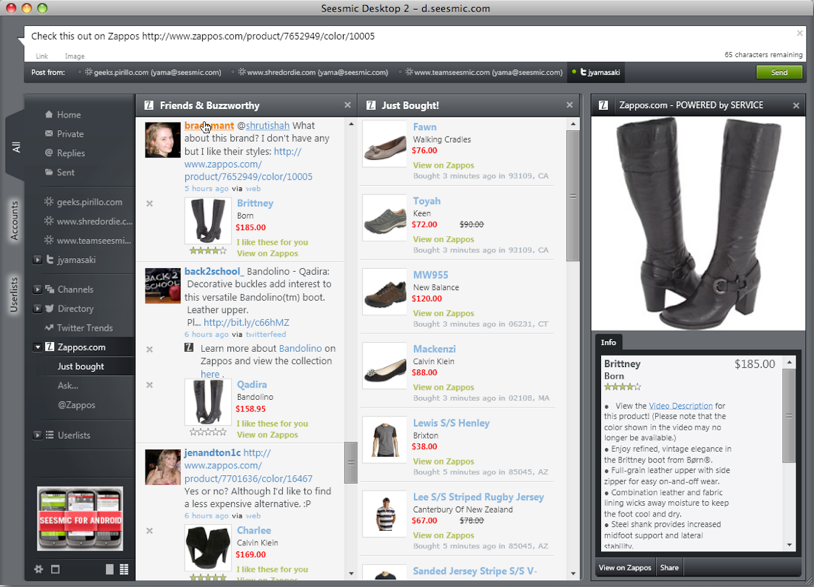Click the Link option under compose box
Image resolution: width=814 pixels, height=587 pixels.
[42, 56]
